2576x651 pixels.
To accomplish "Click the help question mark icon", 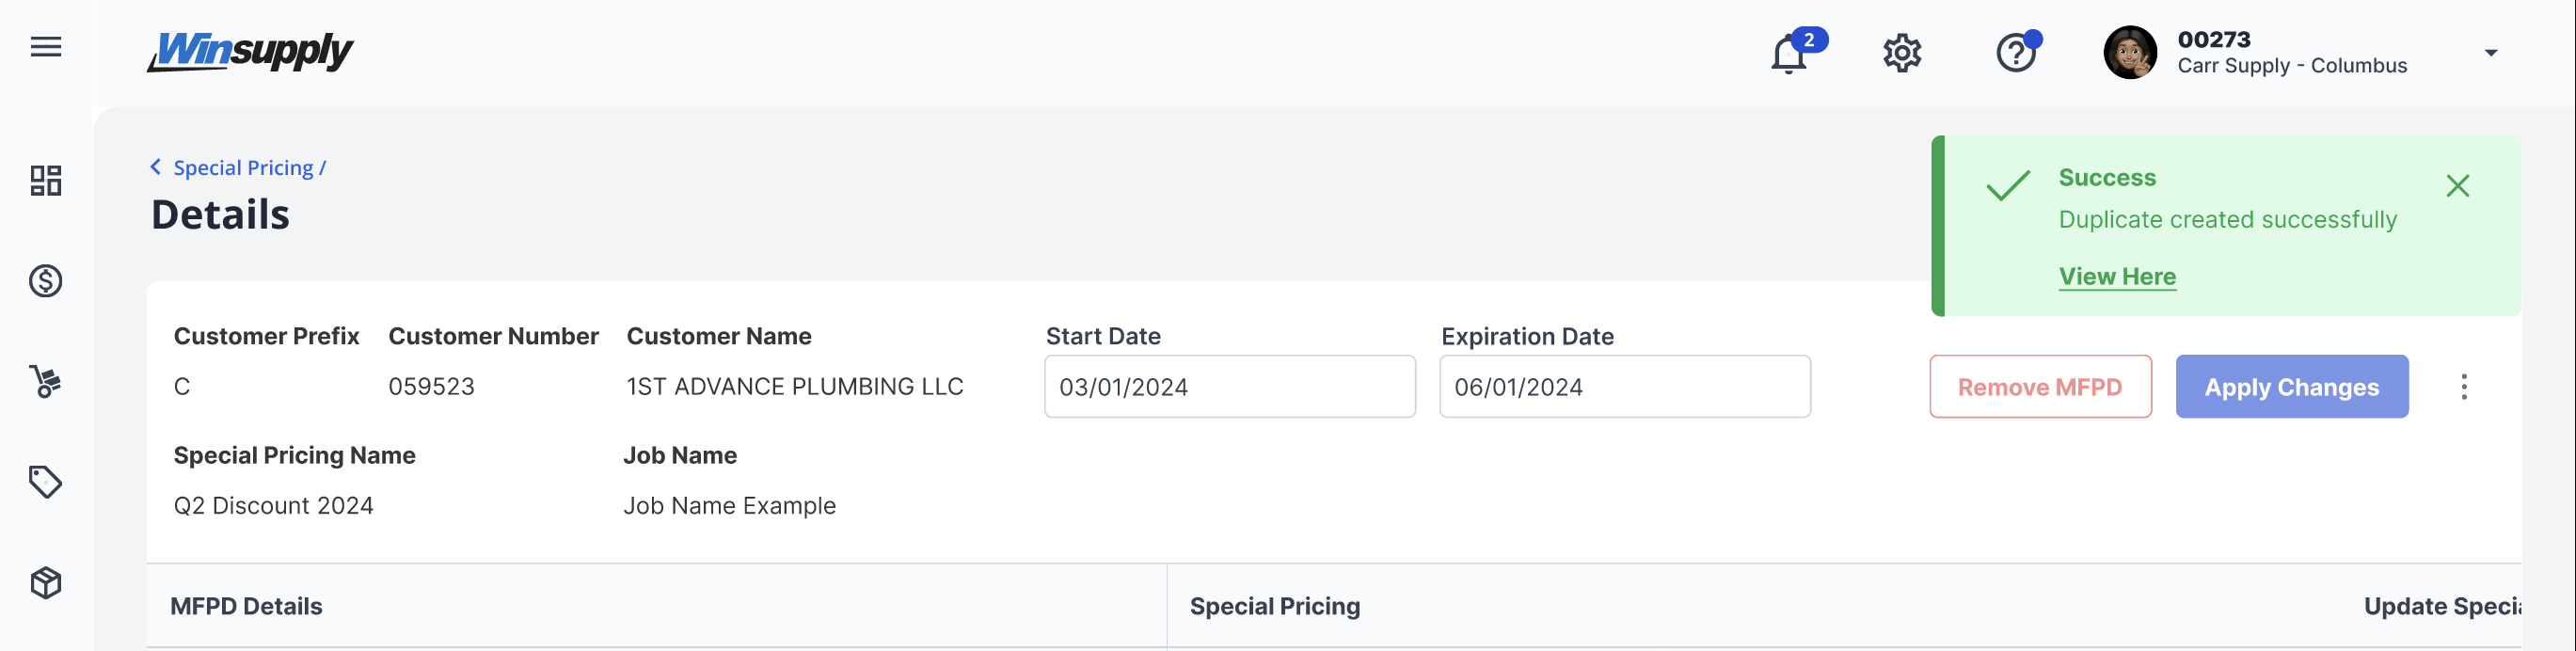I will tap(2015, 53).
